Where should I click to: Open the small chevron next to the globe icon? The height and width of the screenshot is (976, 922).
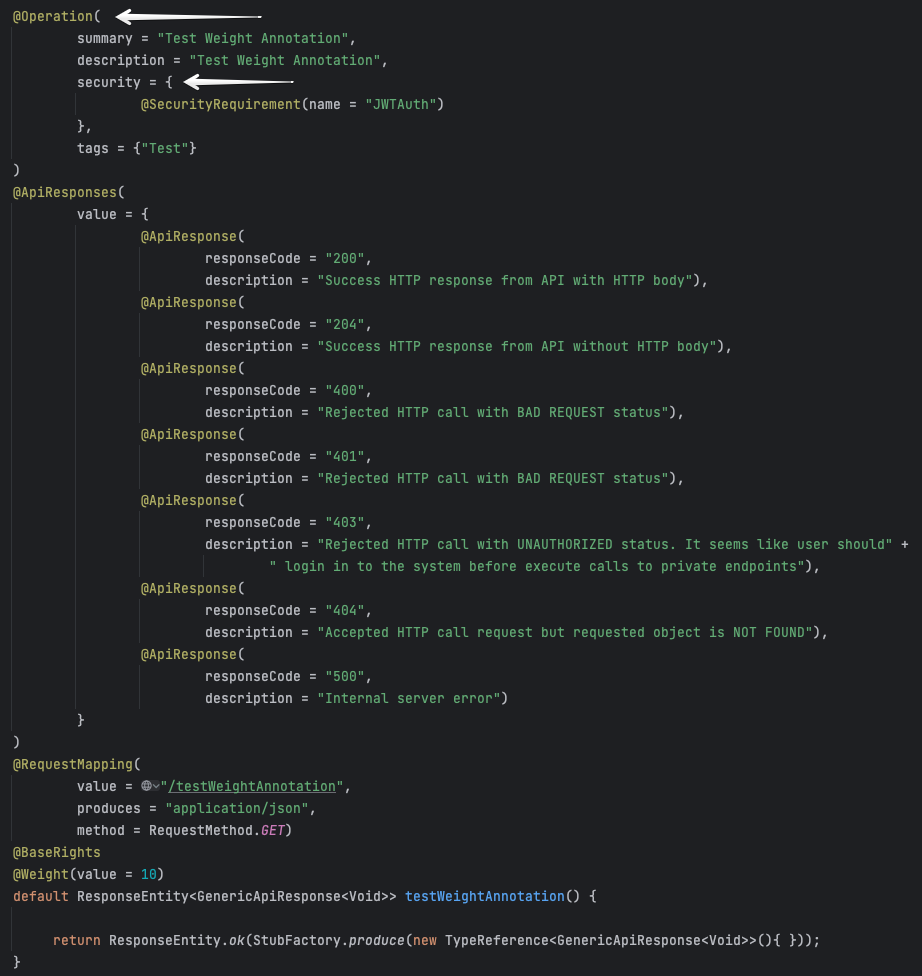tap(156, 788)
